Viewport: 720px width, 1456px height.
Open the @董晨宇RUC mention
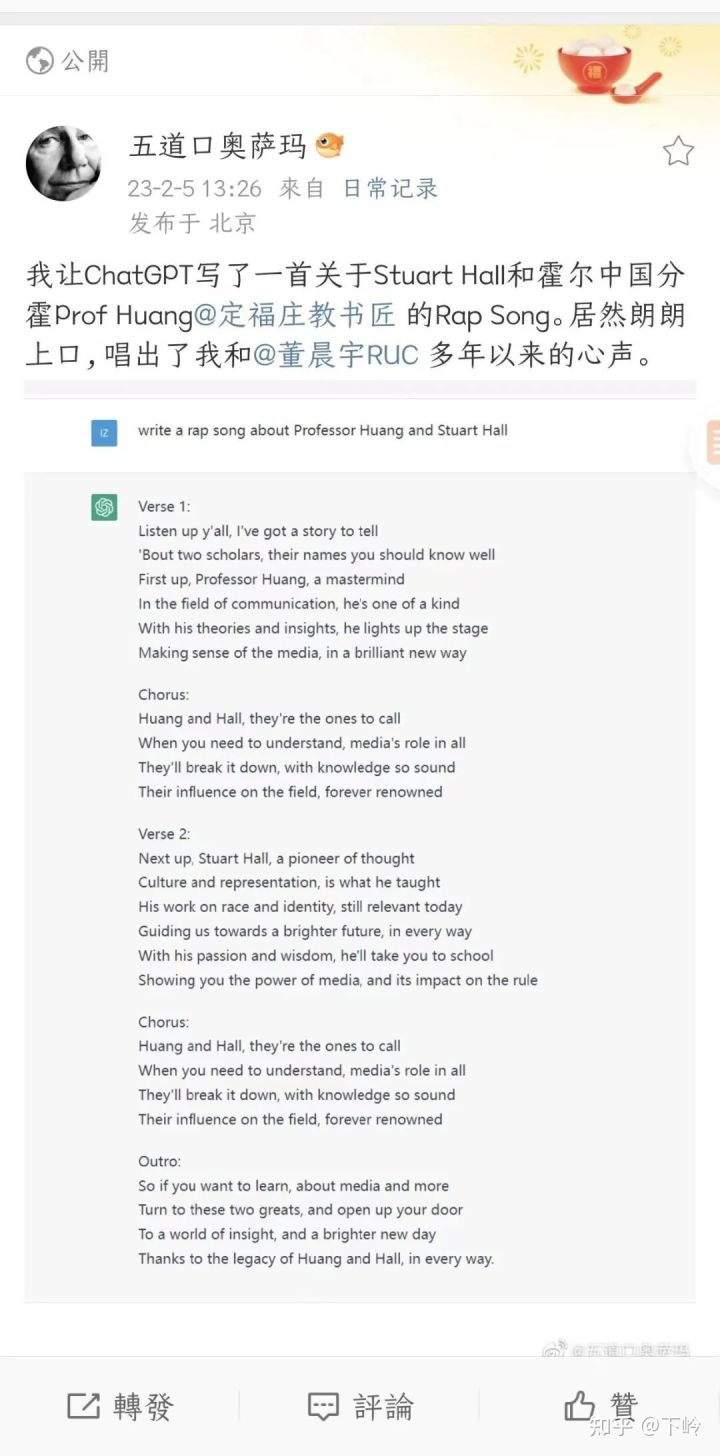pyautogui.click(x=336, y=355)
